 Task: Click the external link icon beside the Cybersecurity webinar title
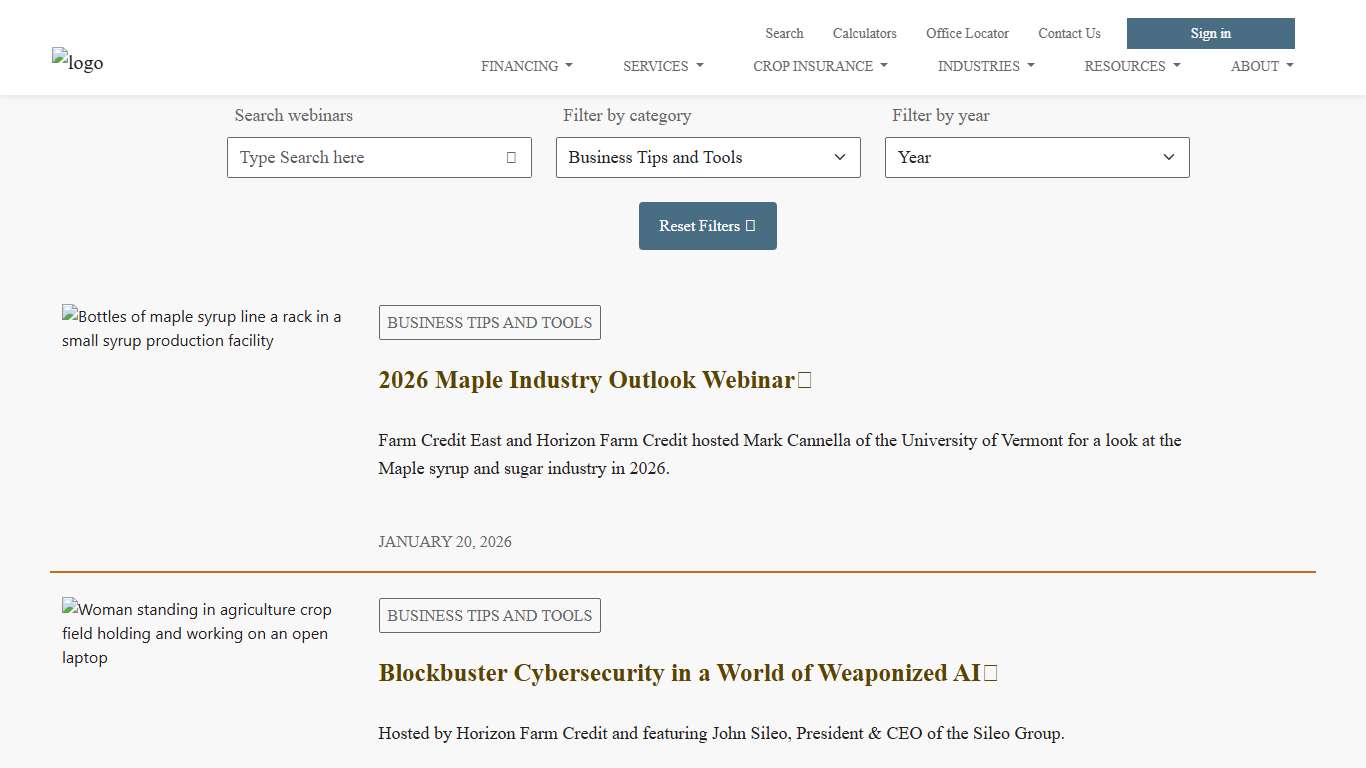pos(990,673)
